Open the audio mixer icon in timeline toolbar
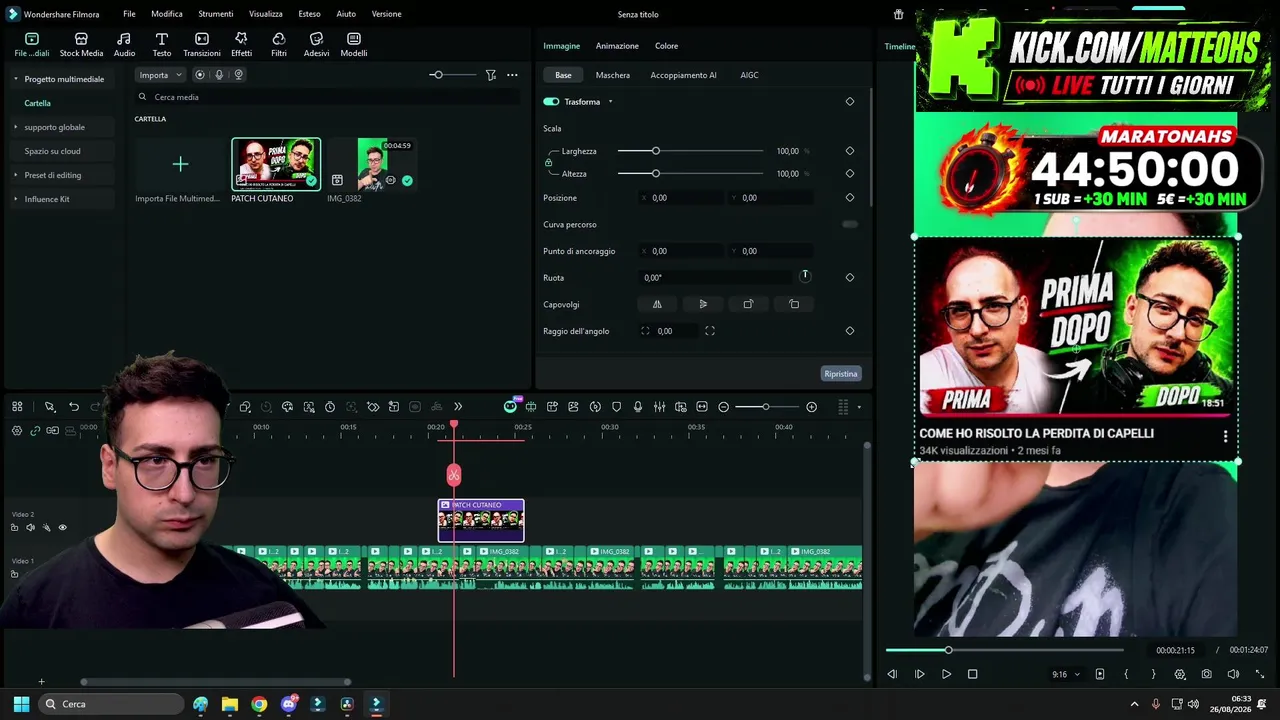The height and width of the screenshot is (720, 1280). pyautogui.click(x=659, y=407)
